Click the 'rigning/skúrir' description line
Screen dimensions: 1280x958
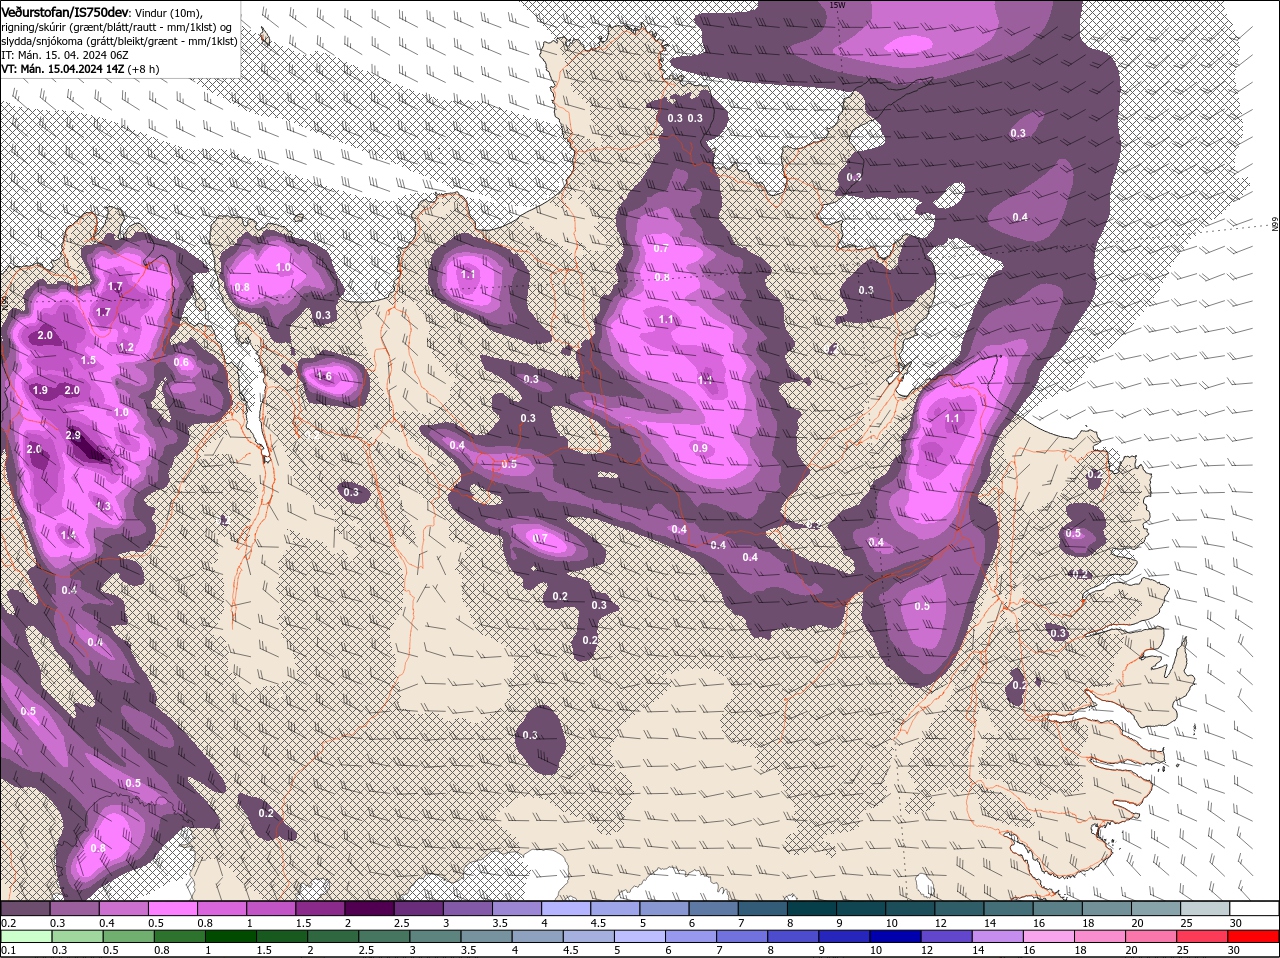(117, 27)
